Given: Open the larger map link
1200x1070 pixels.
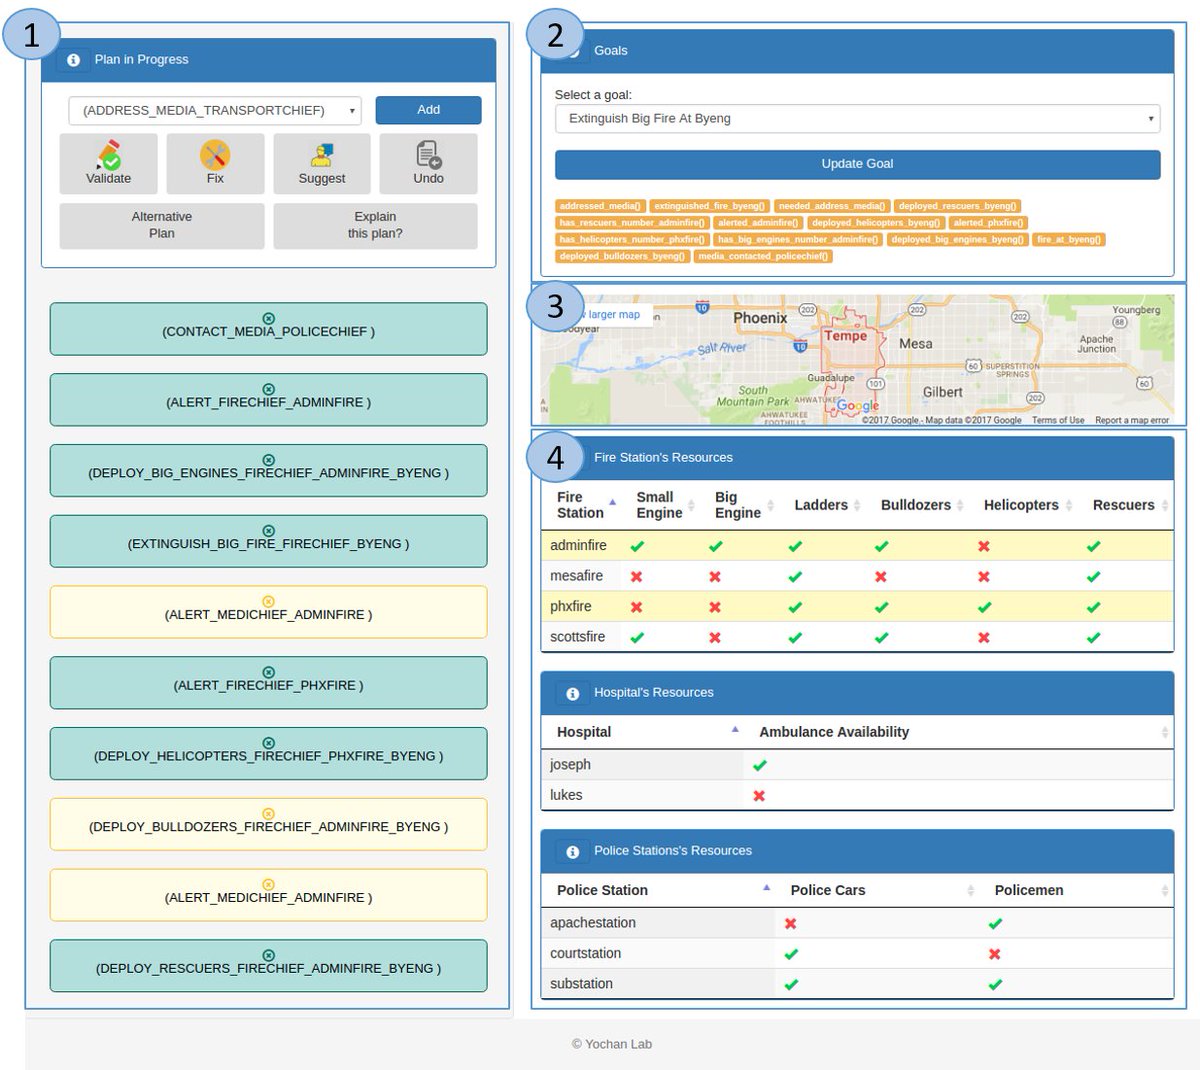Looking at the screenshot, I should coord(614,314).
